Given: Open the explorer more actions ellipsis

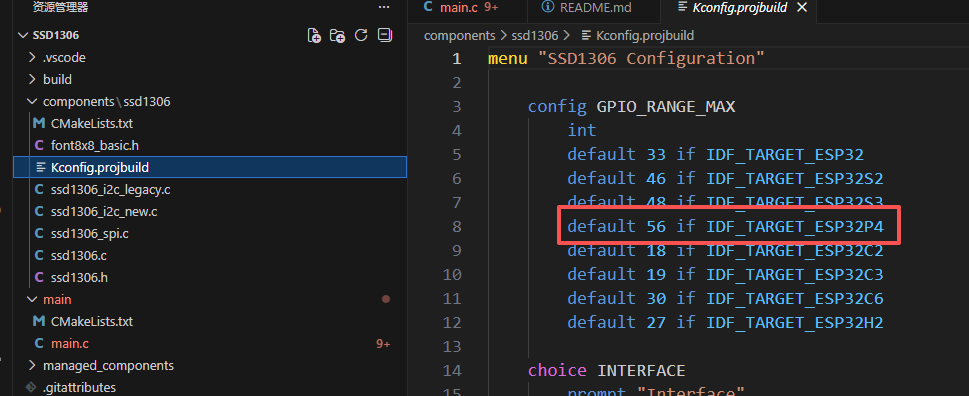Looking at the screenshot, I should pyautogui.click(x=384, y=7).
